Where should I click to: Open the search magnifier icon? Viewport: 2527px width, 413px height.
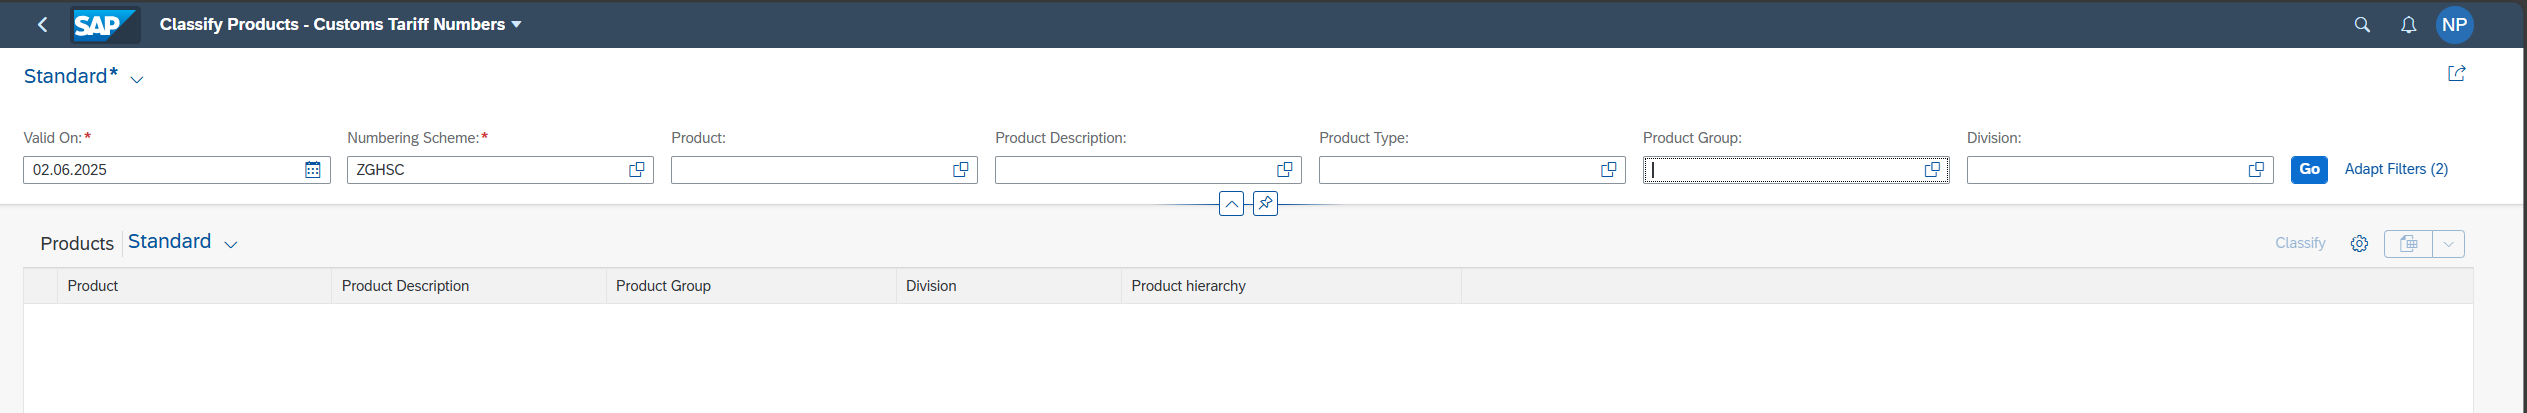point(2362,24)
